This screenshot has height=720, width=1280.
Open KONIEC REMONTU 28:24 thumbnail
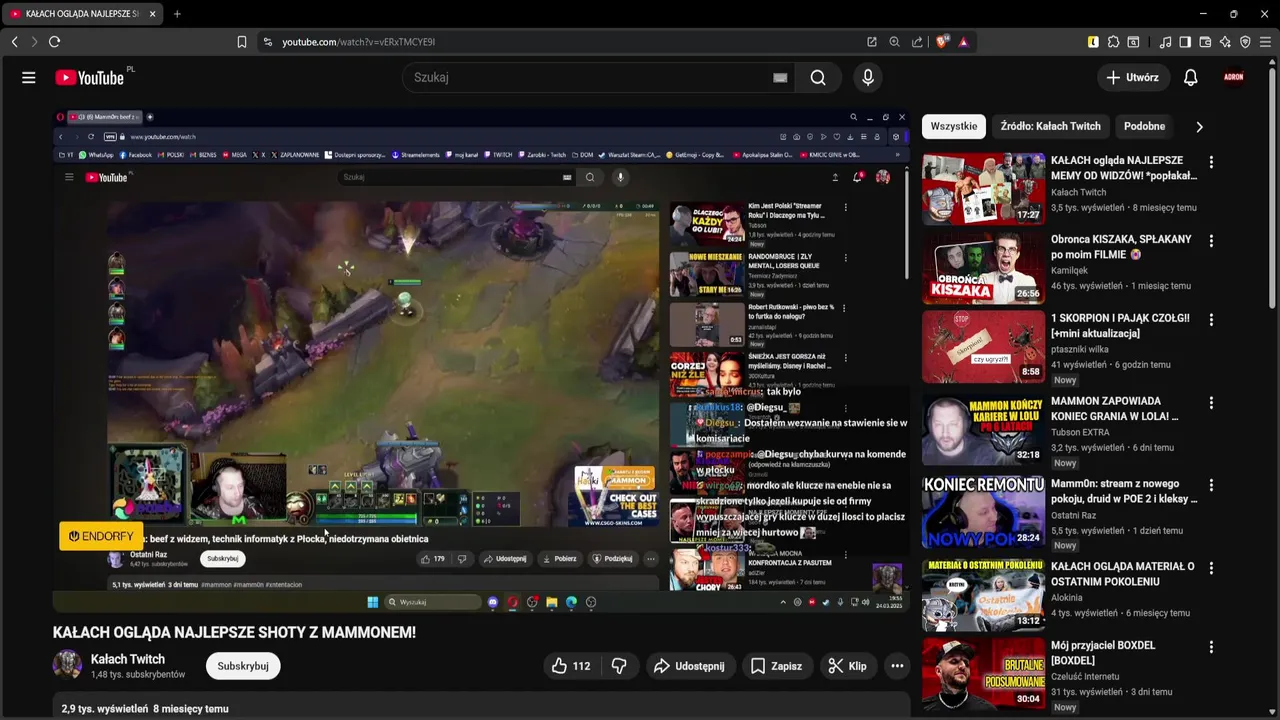point(983,513)
